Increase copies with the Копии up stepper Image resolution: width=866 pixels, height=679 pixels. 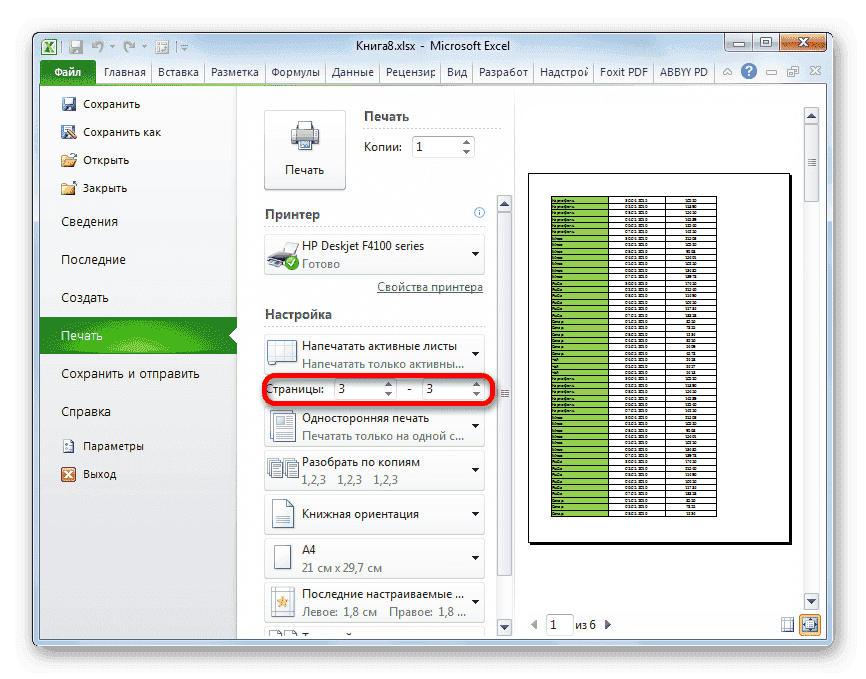tap(466, 140)
